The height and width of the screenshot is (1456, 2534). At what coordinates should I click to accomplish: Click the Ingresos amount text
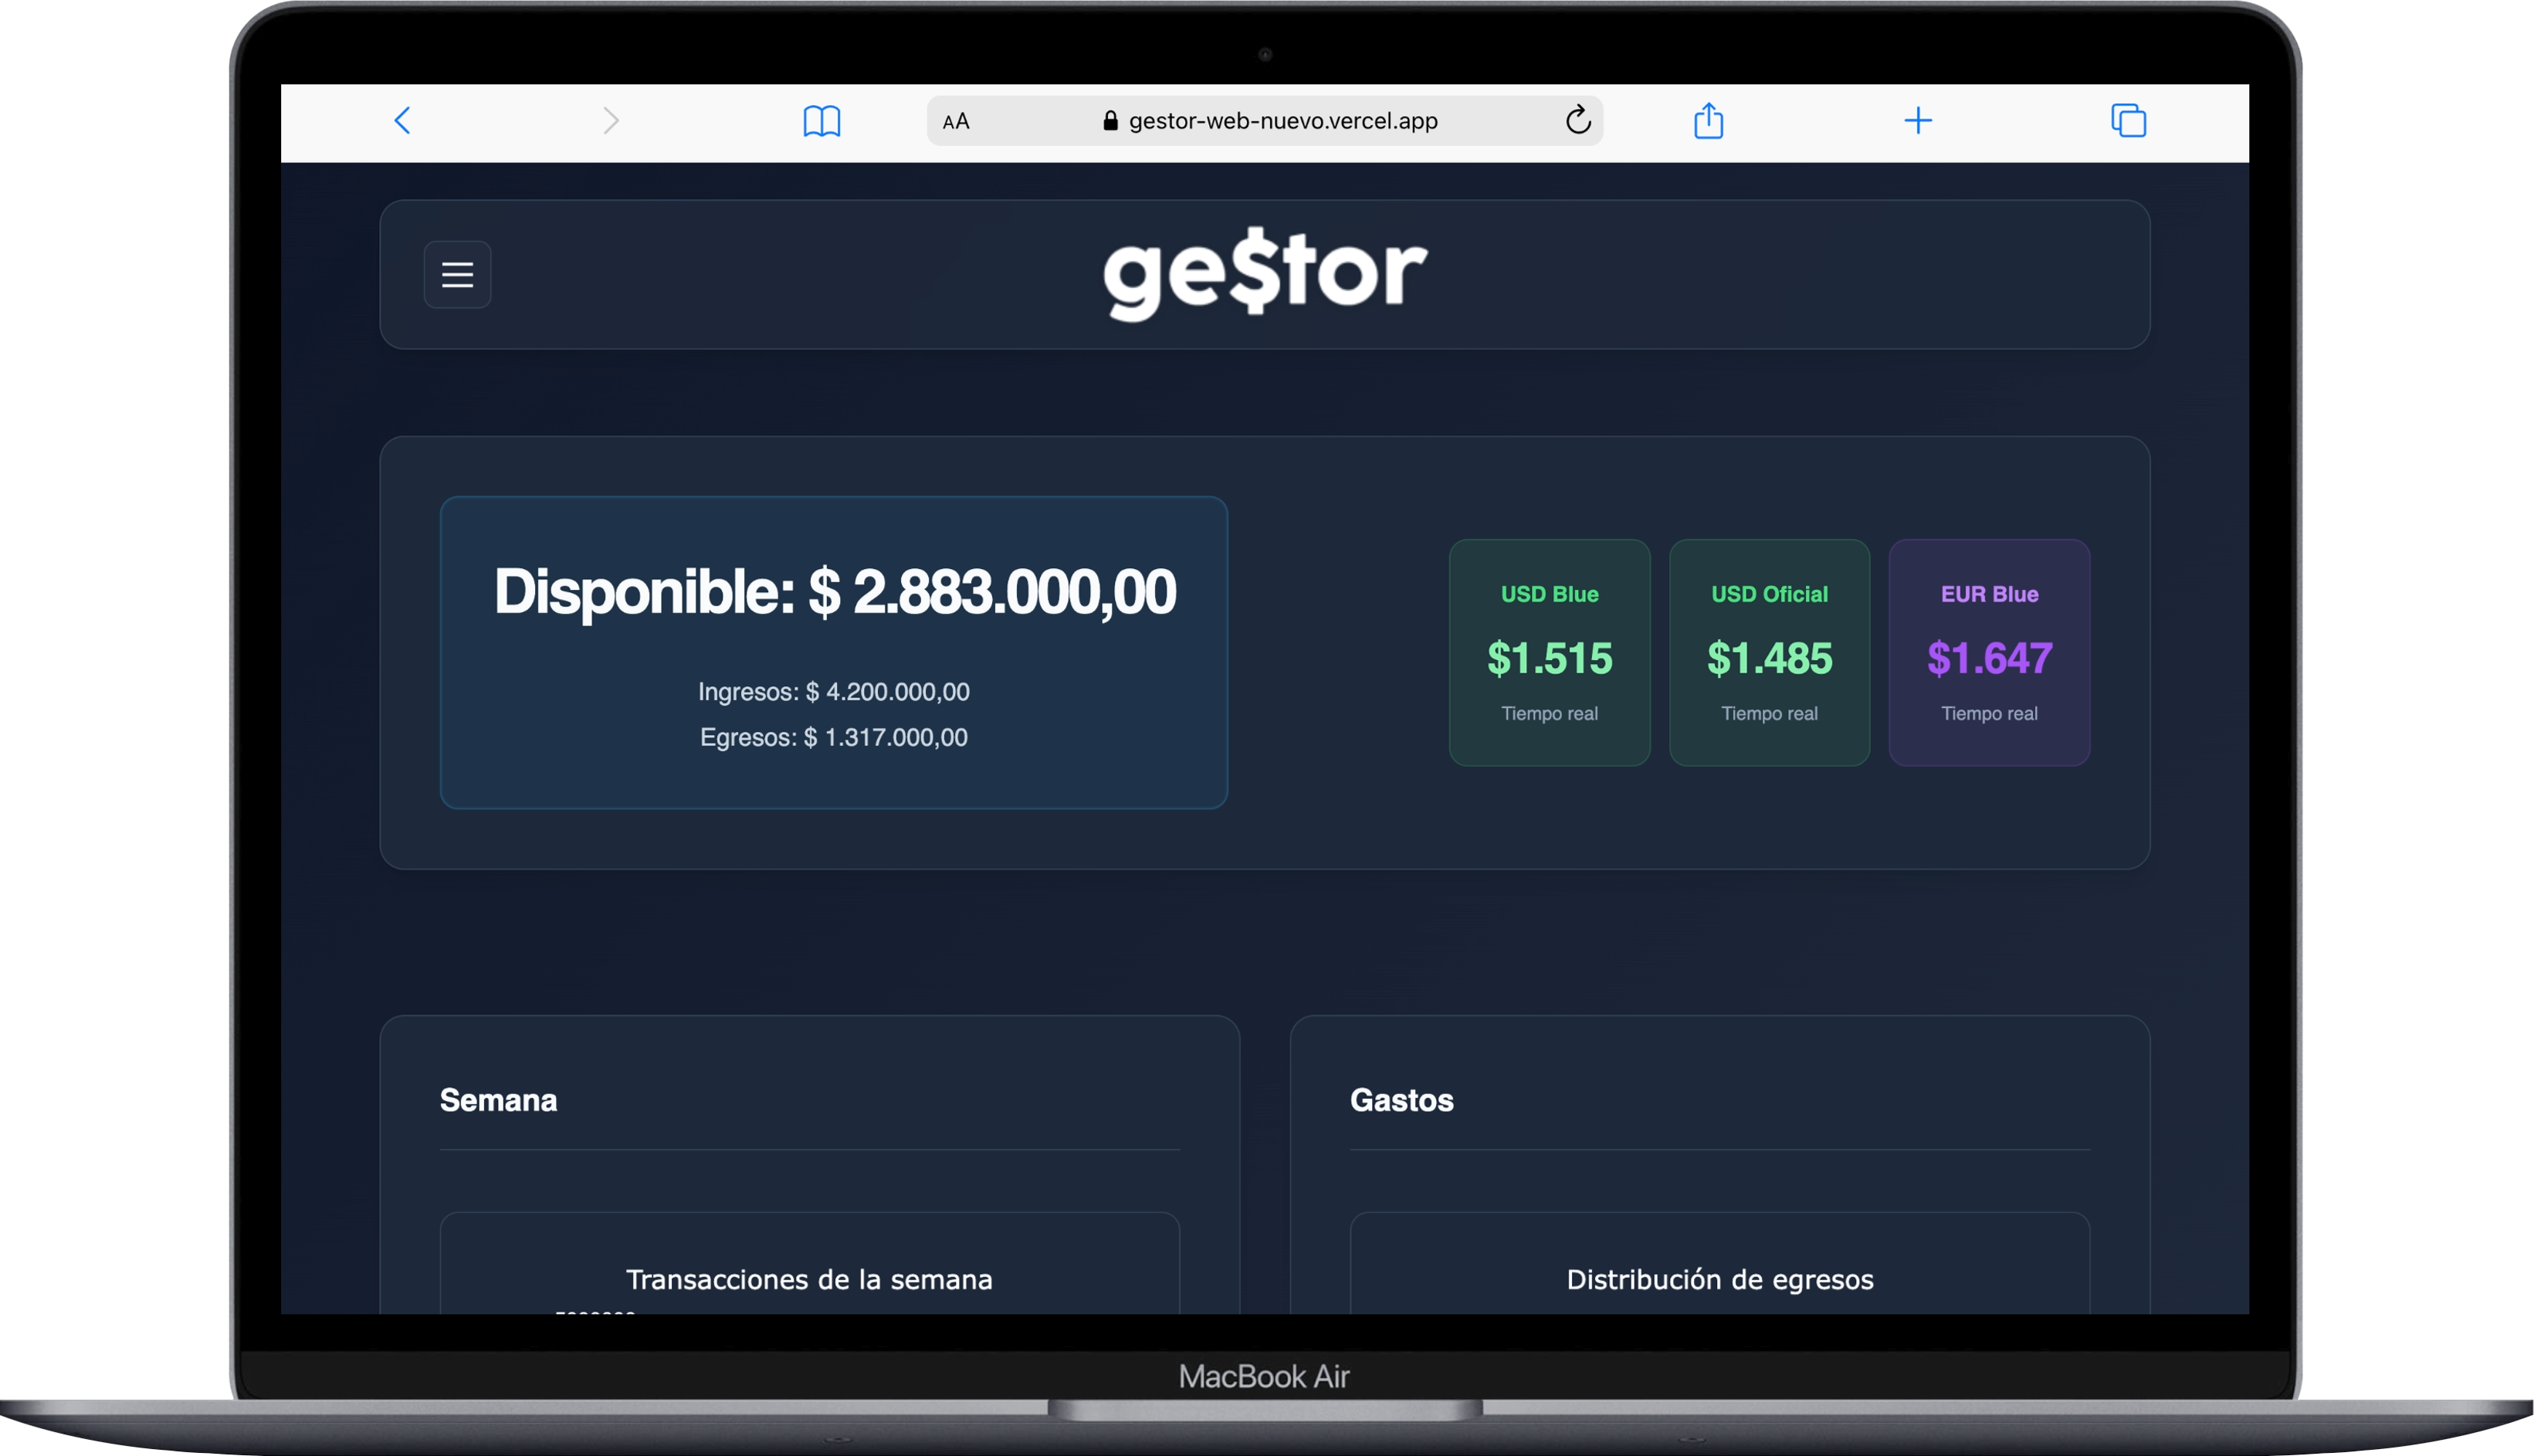pyautogui.click(x=833, y=691)
